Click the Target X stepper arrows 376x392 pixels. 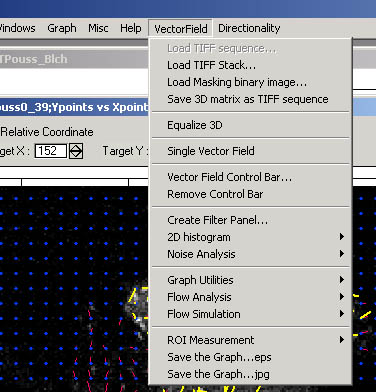(76, 151)
